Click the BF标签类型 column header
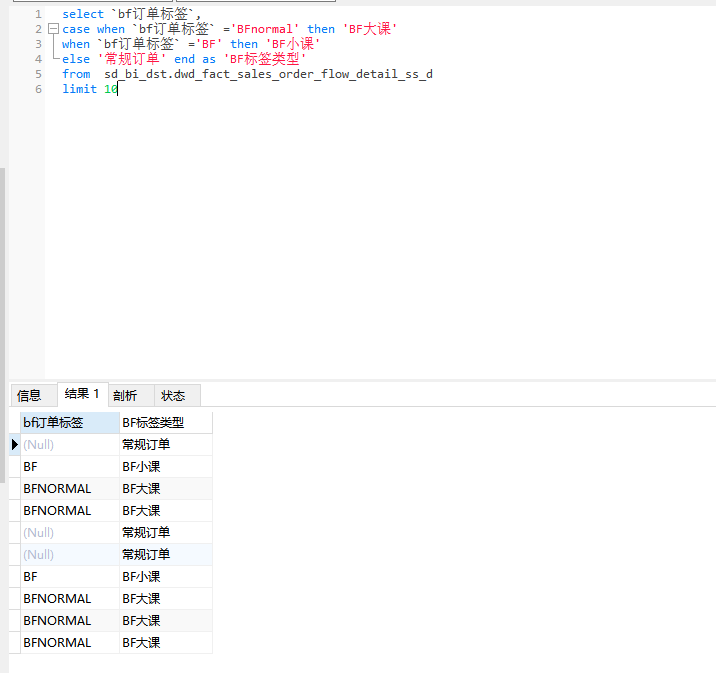 click(x=166, y=423)
